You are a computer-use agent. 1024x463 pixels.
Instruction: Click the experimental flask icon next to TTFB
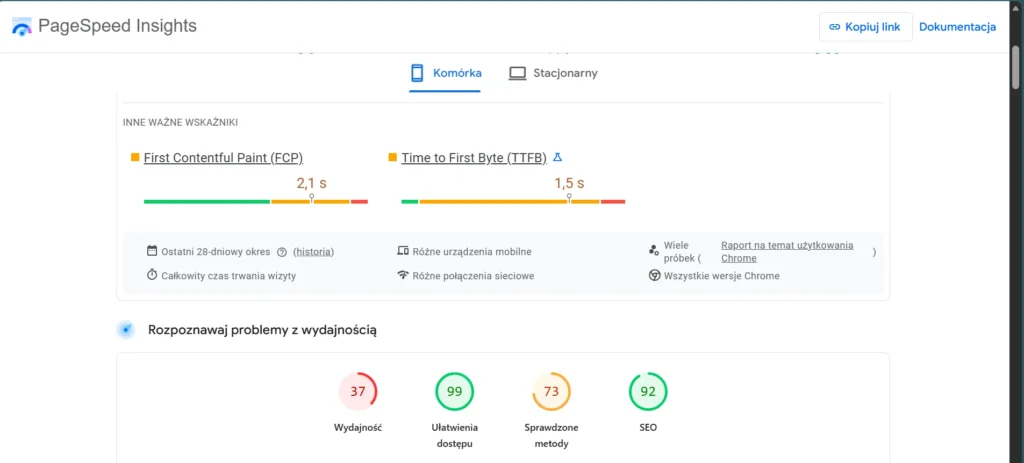click(557, 157)
